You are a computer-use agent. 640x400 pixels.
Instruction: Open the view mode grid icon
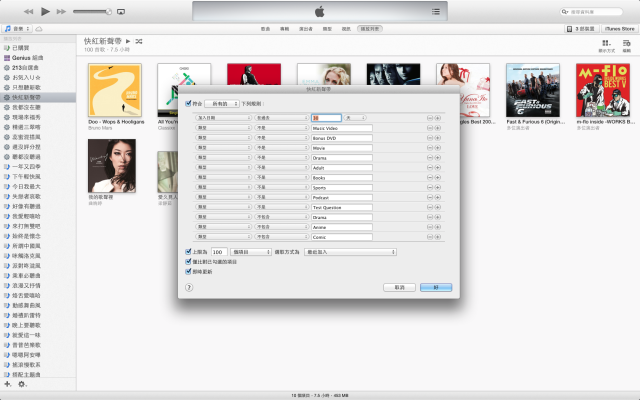coord(607,43)
